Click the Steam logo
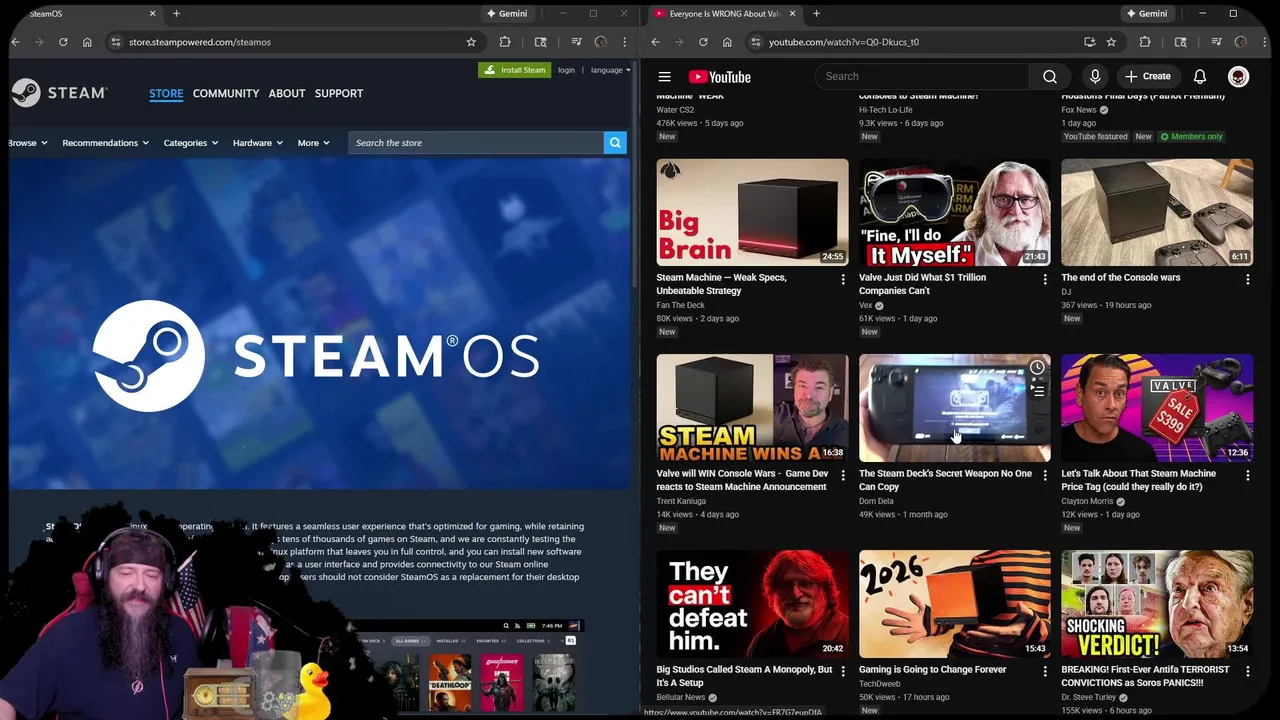Viewport: 1280px width, 720px height. click(x=59, y=93)
